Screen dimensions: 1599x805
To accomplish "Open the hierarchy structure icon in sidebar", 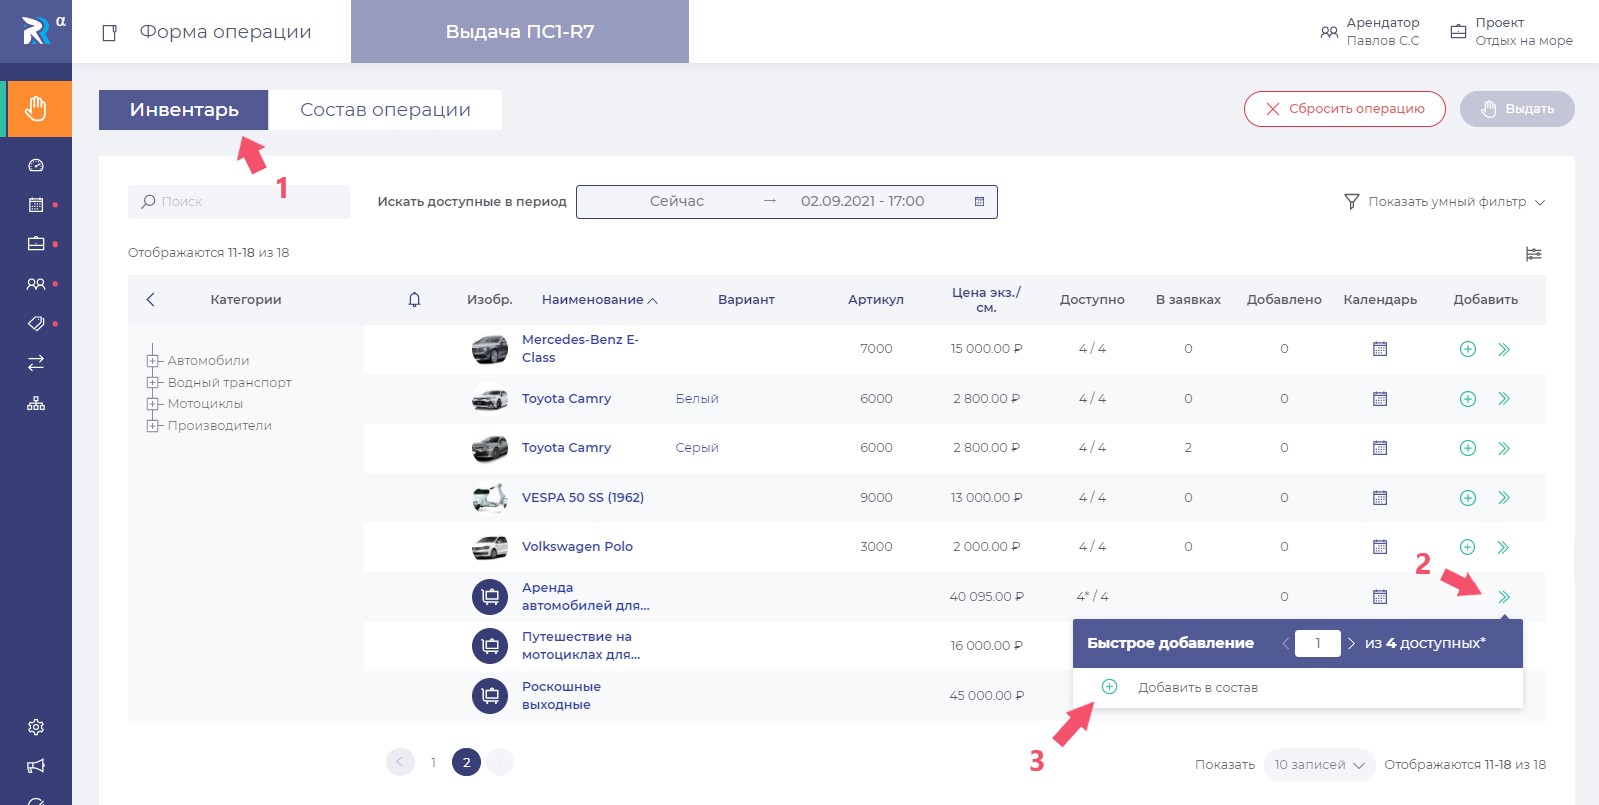I will click(x=36, y=404).
